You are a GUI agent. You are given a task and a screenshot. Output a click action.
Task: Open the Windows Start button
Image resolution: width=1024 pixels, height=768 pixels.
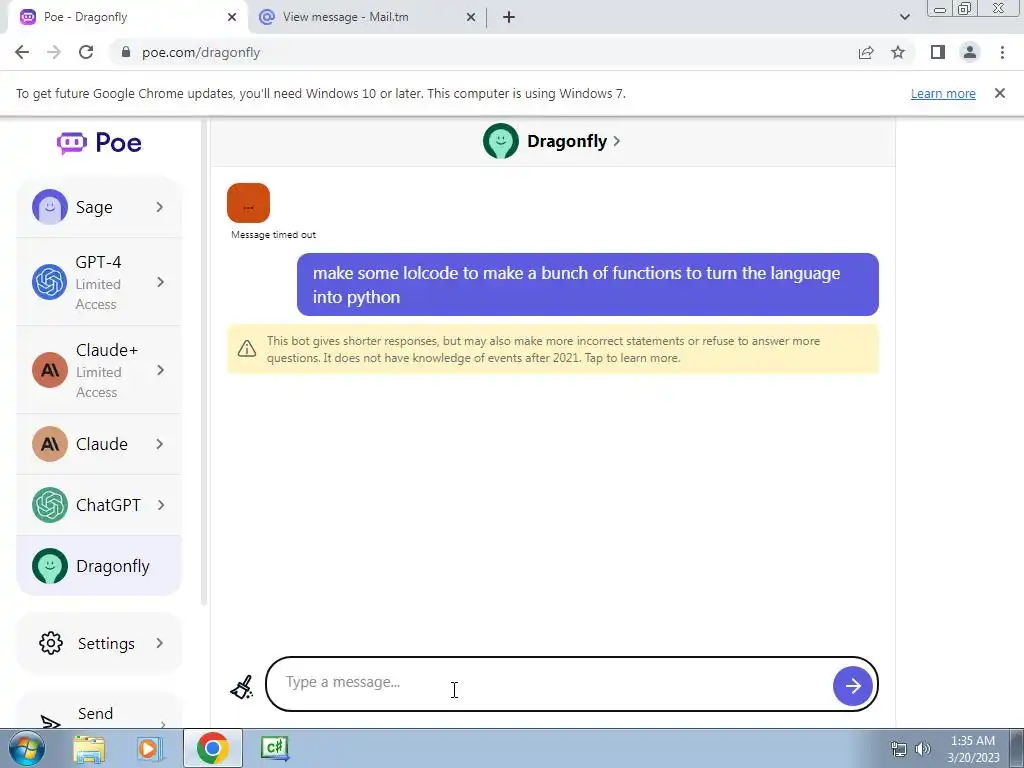point(26,748)
